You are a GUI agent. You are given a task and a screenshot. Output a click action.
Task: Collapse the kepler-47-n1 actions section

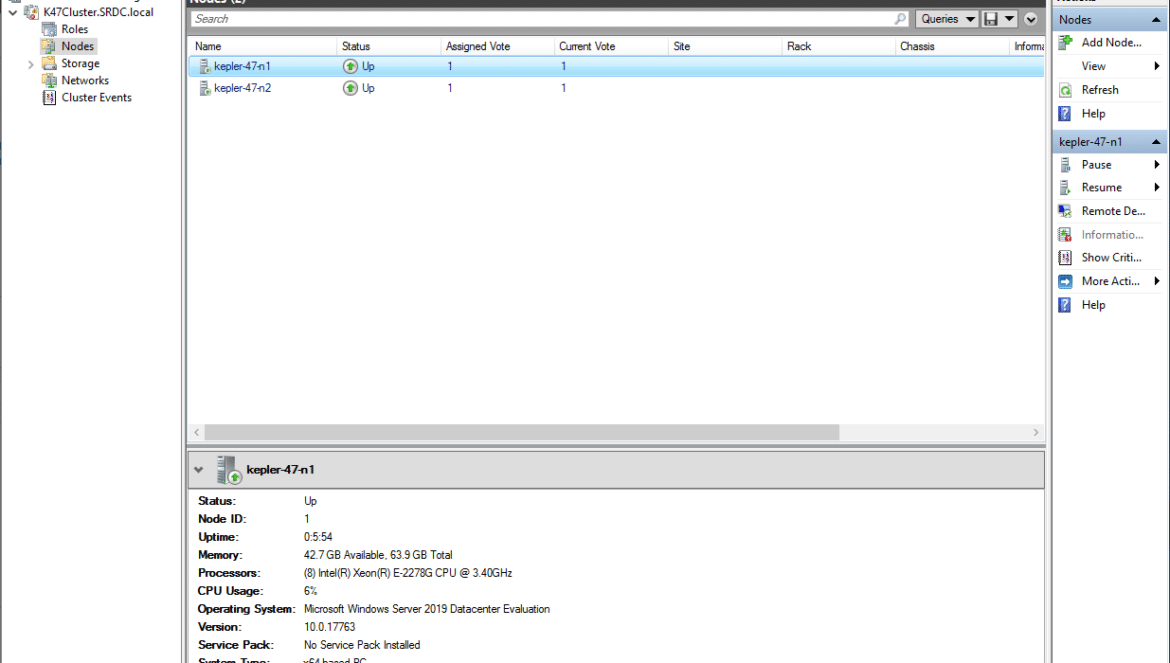(x=1156, y=142)
